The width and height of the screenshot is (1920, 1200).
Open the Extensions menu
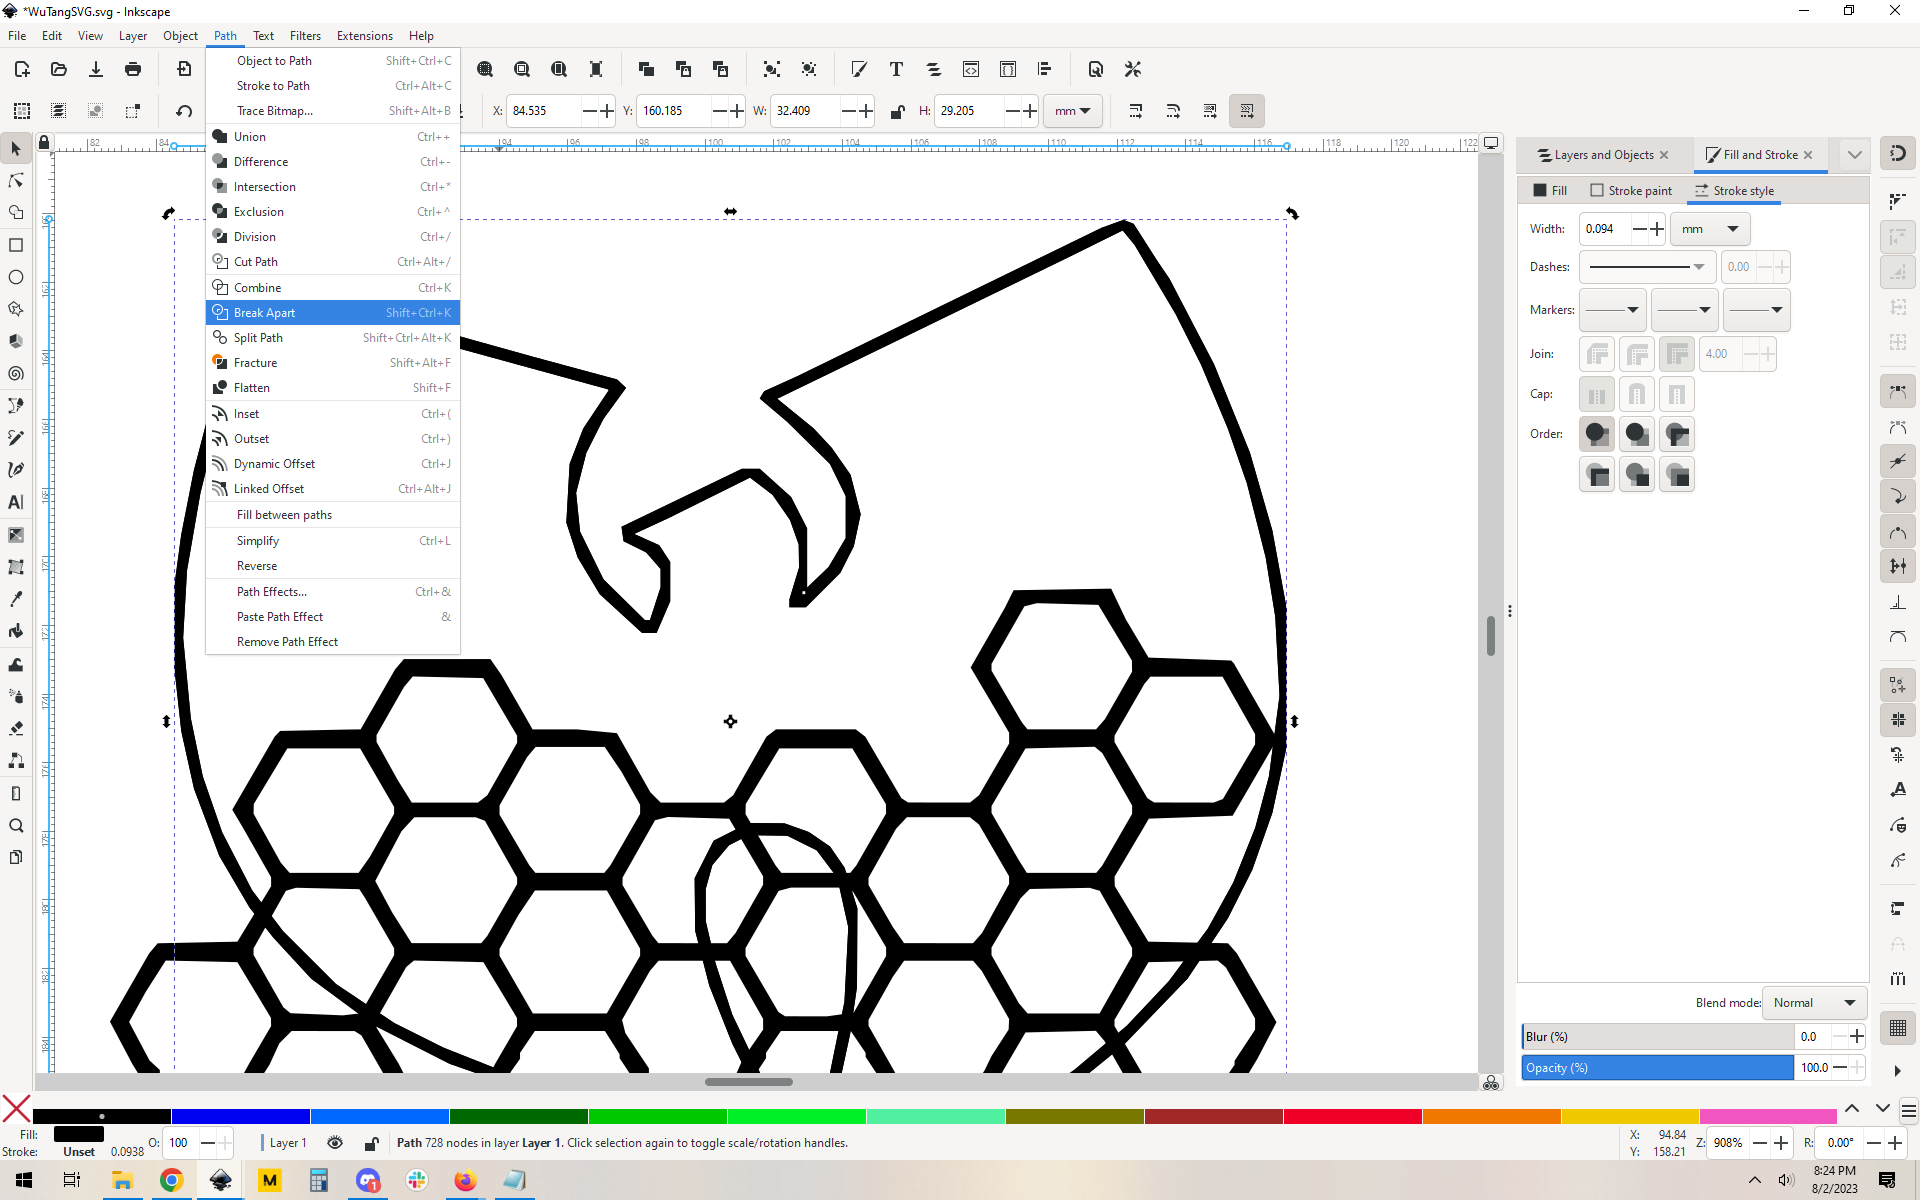364,36
